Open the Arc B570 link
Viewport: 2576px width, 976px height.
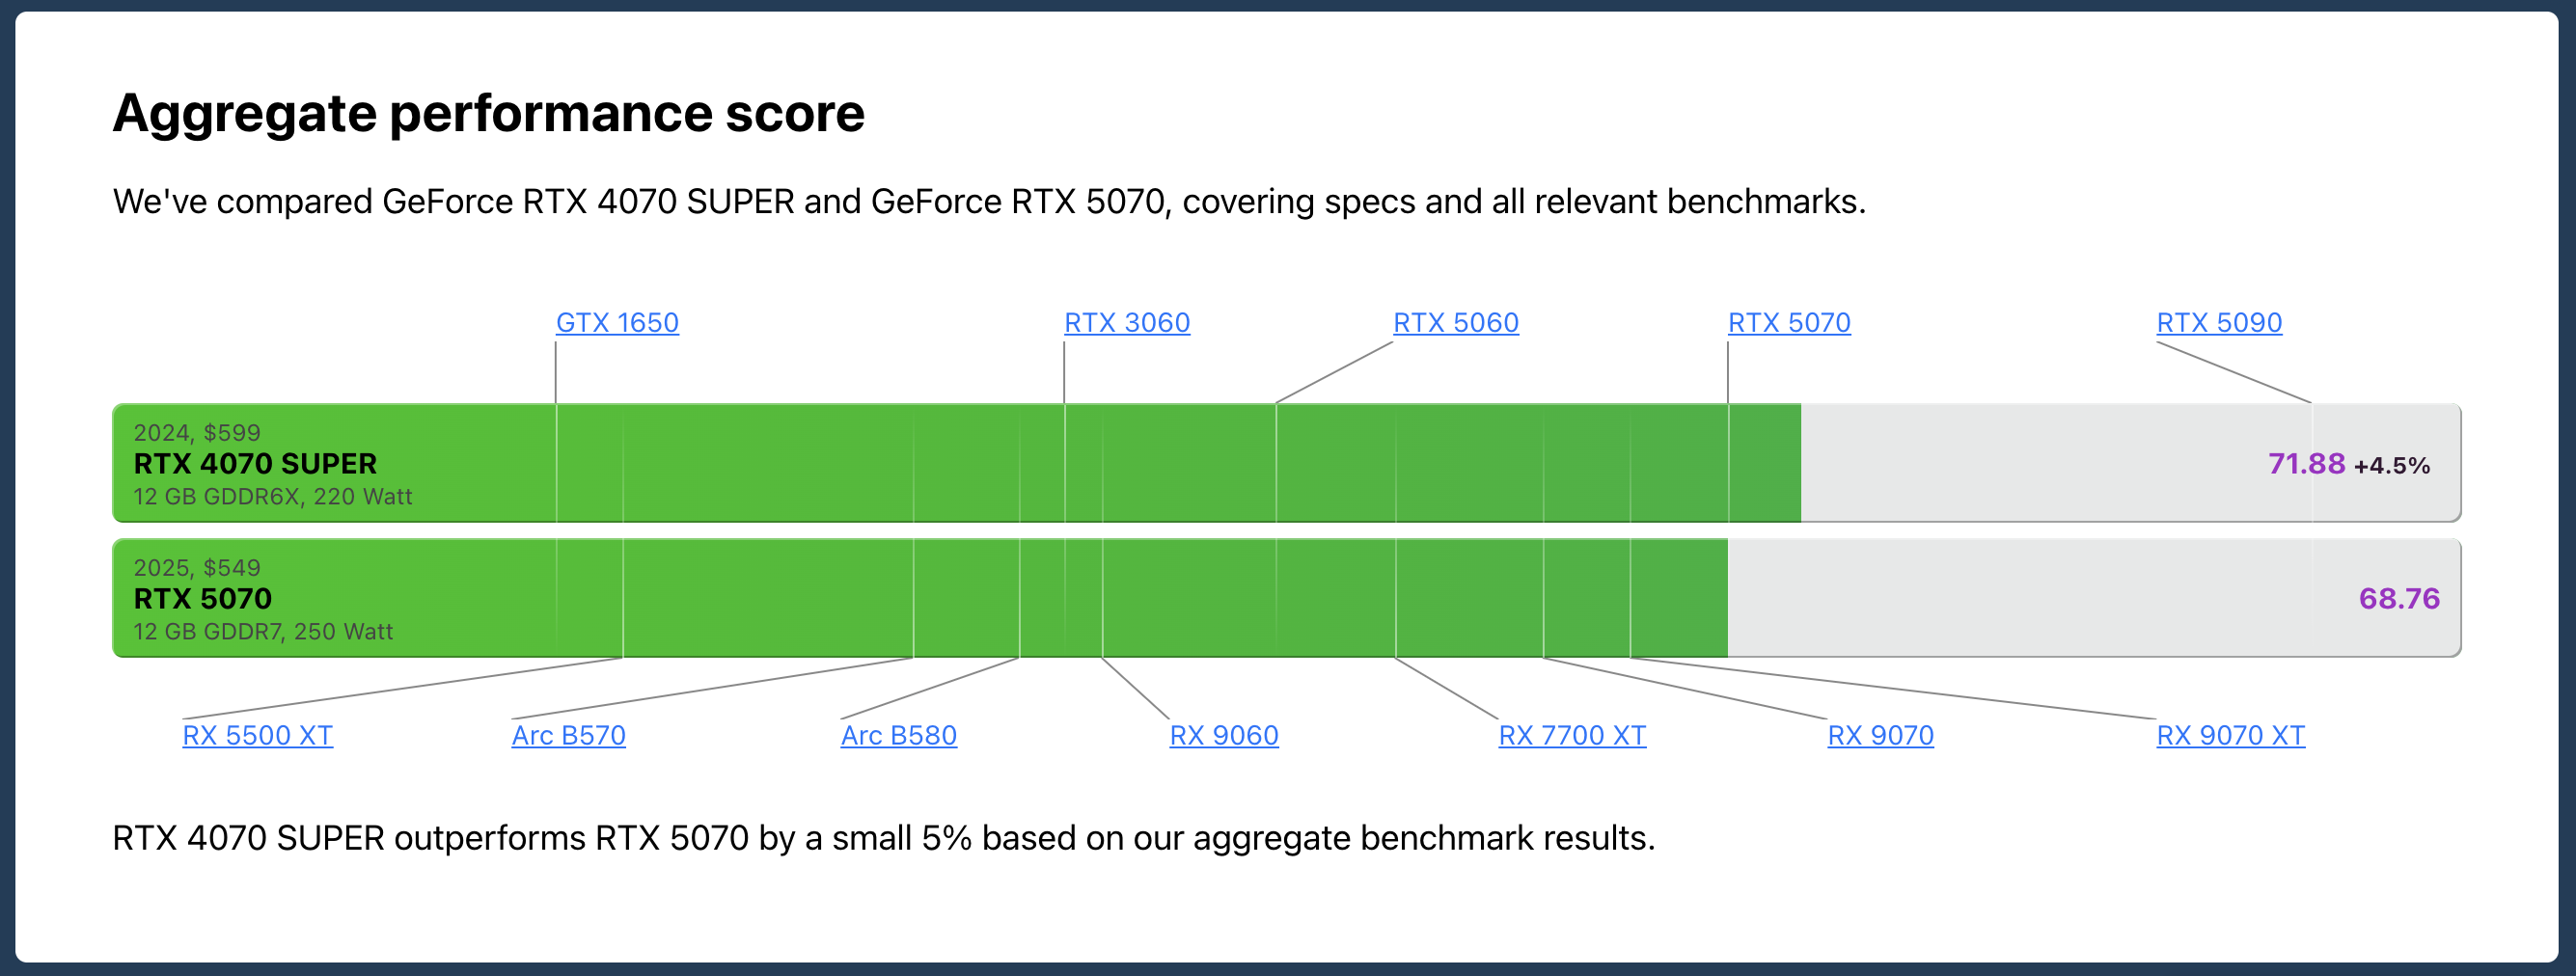coord(568,736)
